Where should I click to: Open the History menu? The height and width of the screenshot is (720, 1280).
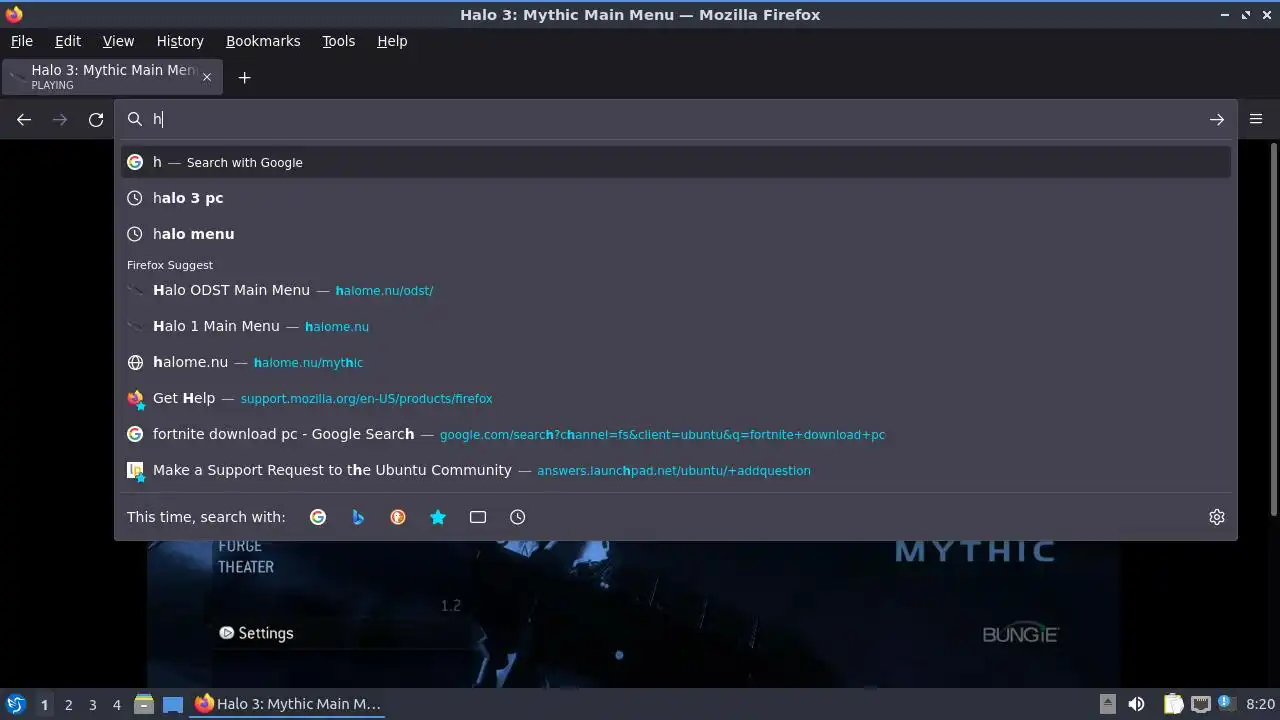pos(180,41)
